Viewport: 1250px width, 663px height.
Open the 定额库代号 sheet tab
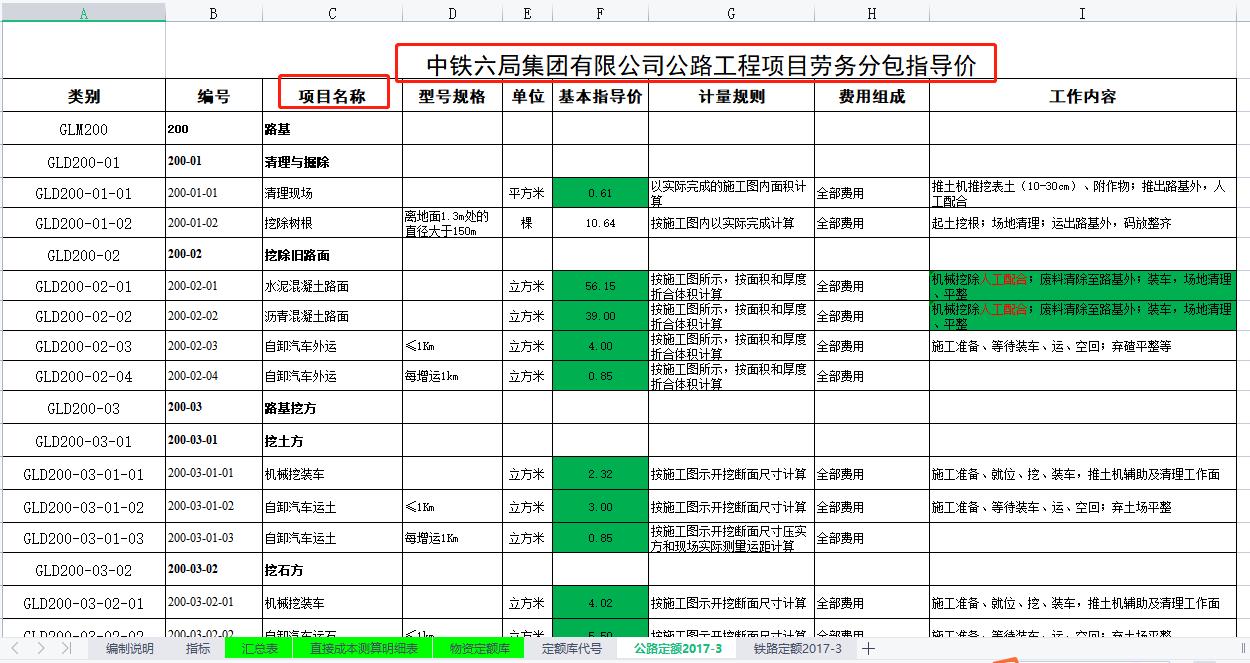pyautogui.click(x=572, y=648)
